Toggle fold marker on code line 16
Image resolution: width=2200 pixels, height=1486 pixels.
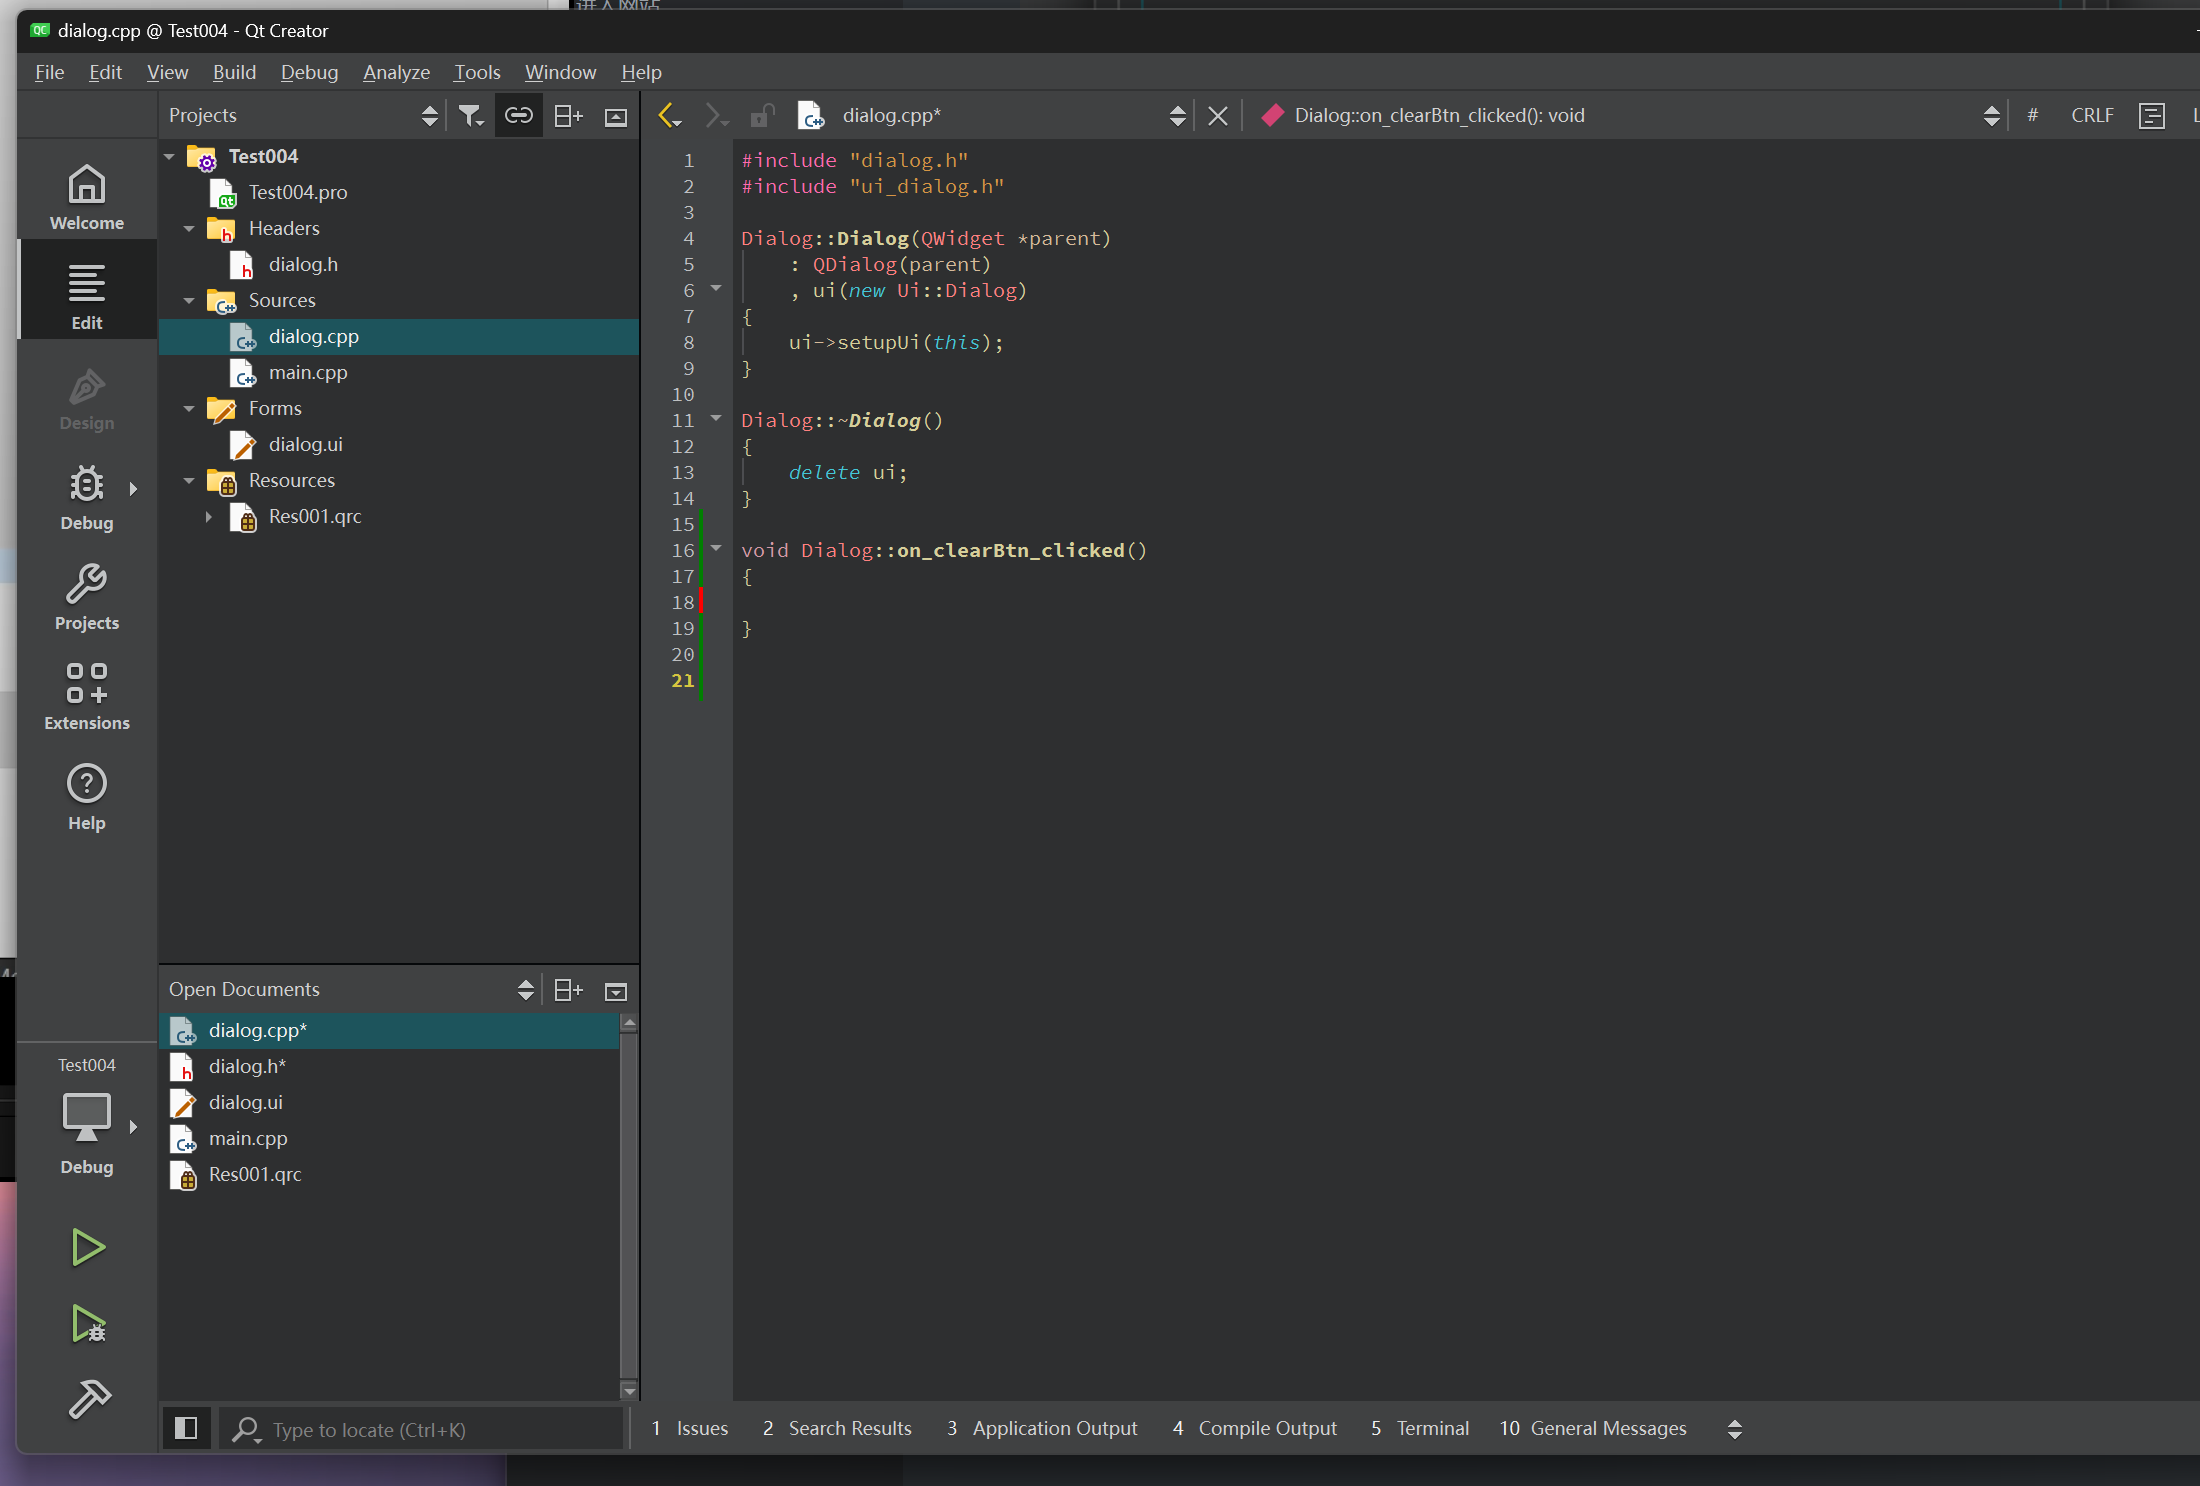coord(716,548)
